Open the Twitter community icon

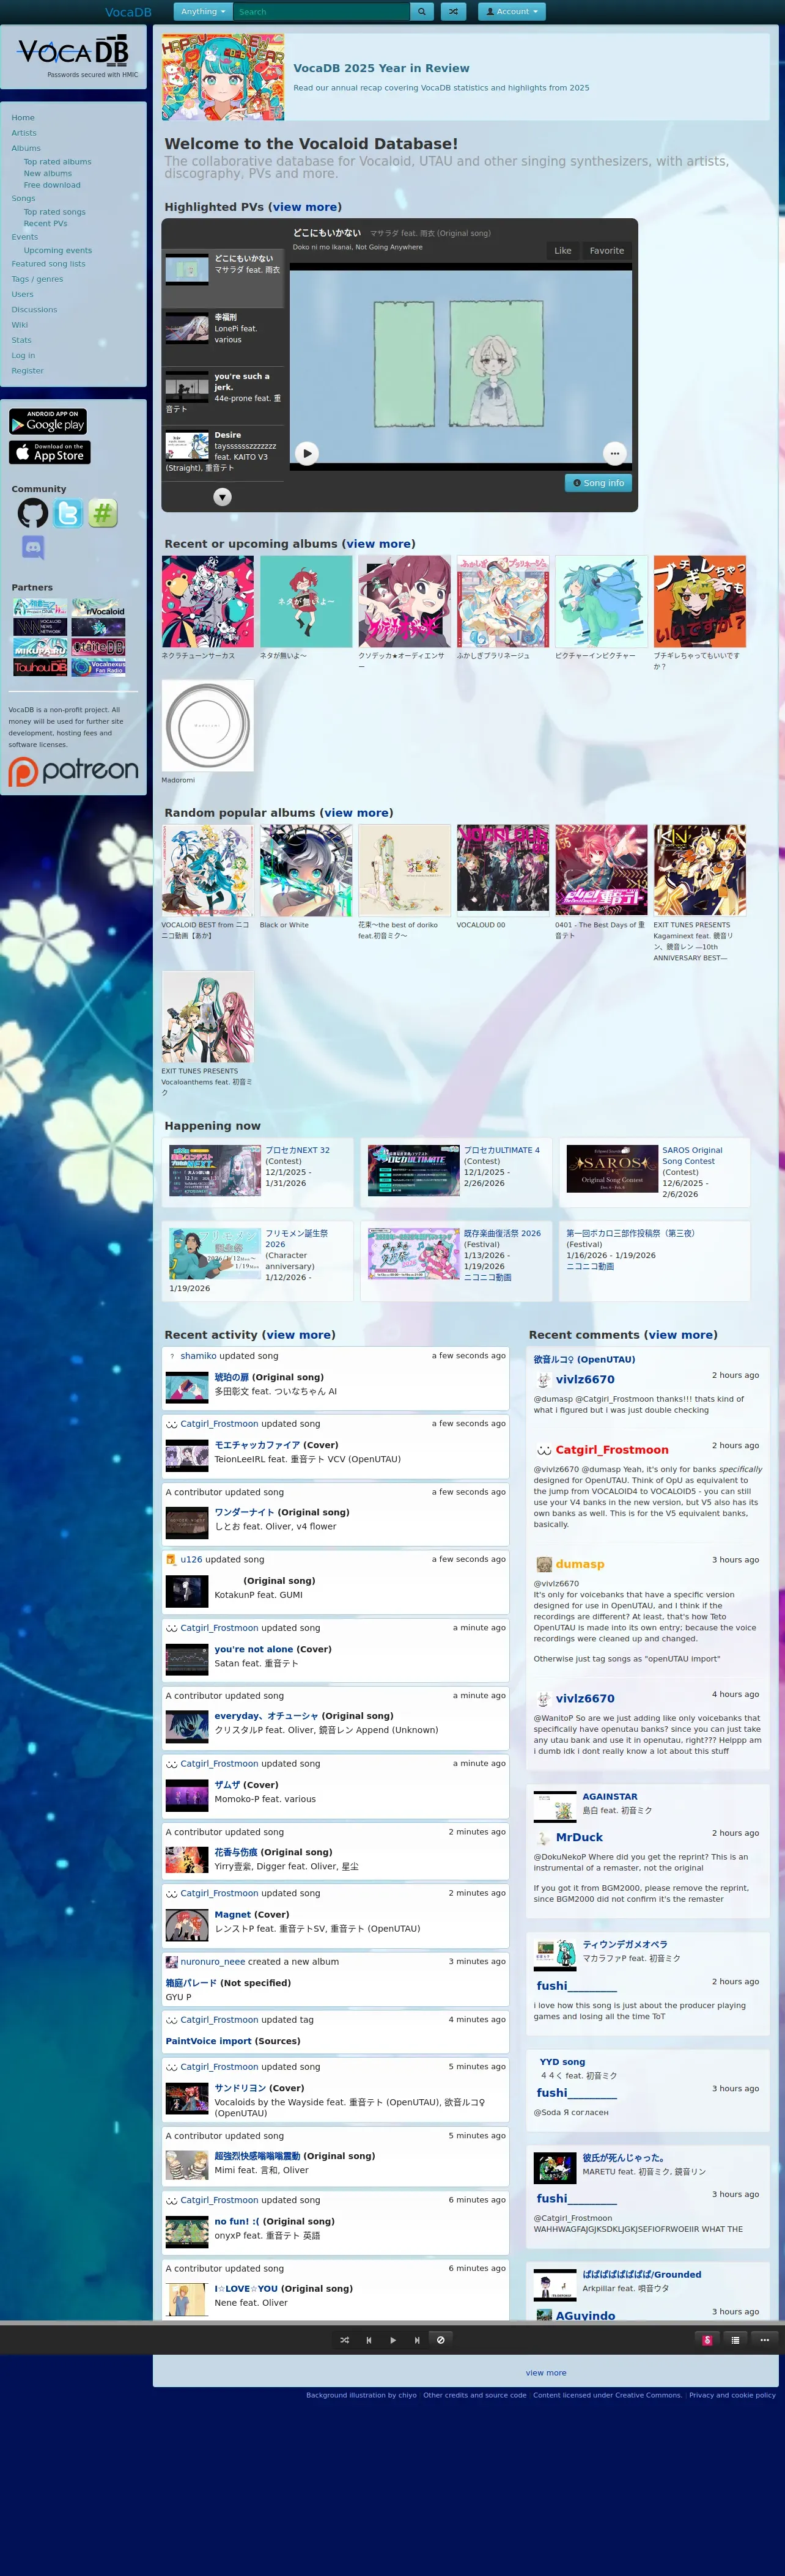click(x=68, y=513)
